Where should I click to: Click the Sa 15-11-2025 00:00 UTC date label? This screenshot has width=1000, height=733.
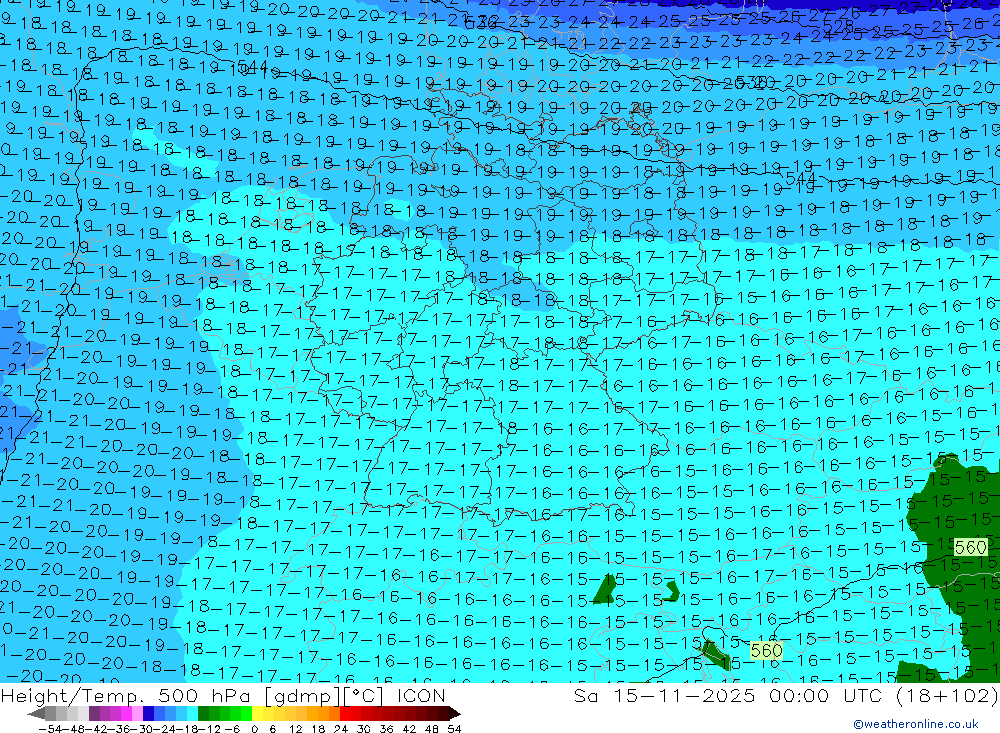[727, 695]
